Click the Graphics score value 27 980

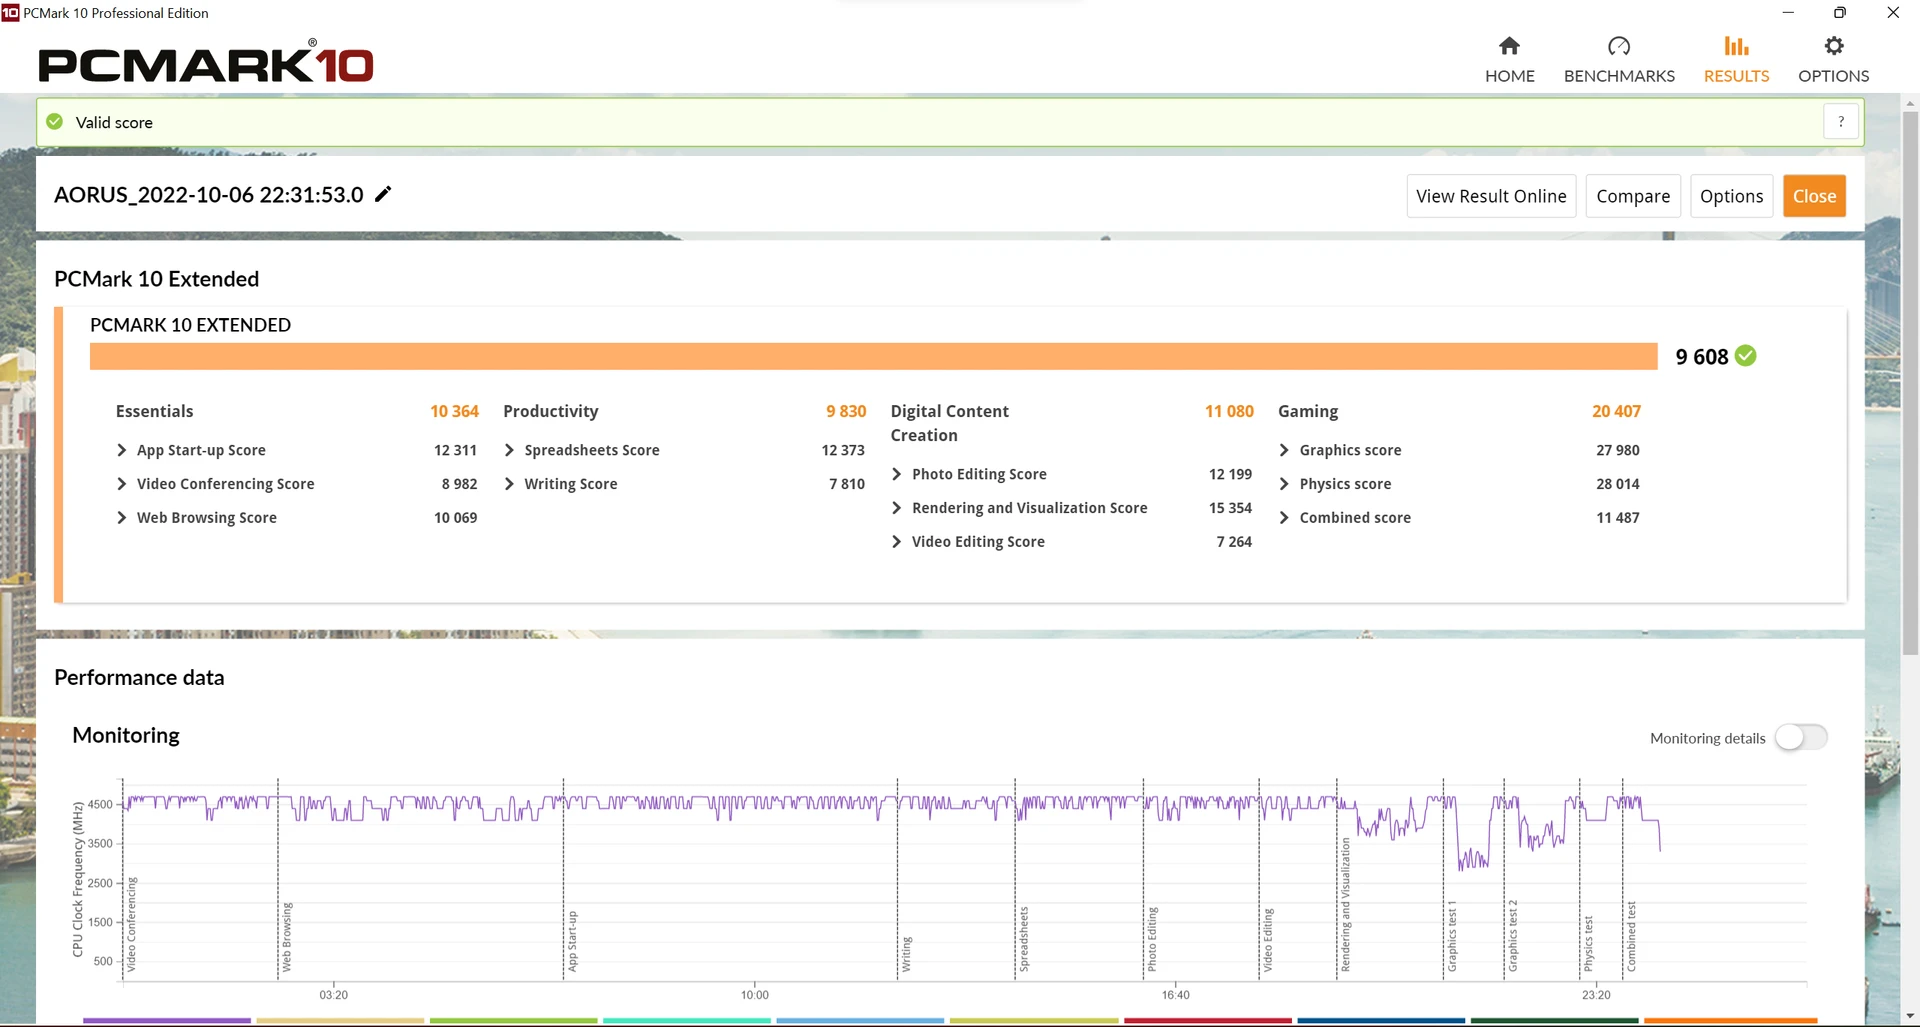point(1617,450)
